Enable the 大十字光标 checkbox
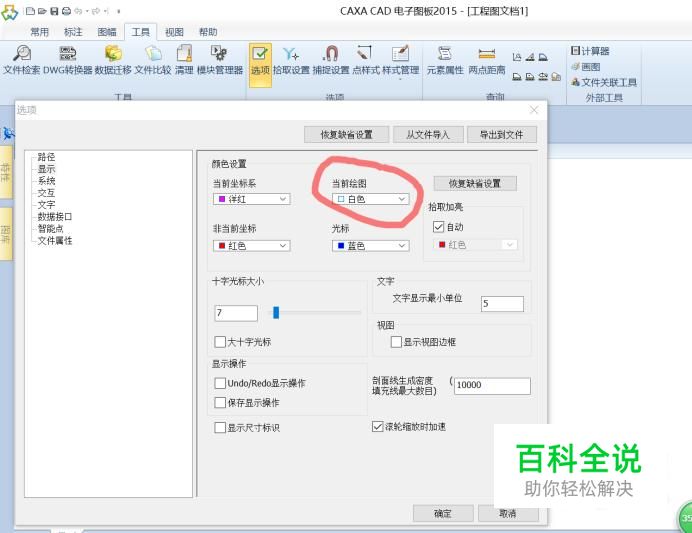Screen dimensions: 692x533 pos(220,342)
